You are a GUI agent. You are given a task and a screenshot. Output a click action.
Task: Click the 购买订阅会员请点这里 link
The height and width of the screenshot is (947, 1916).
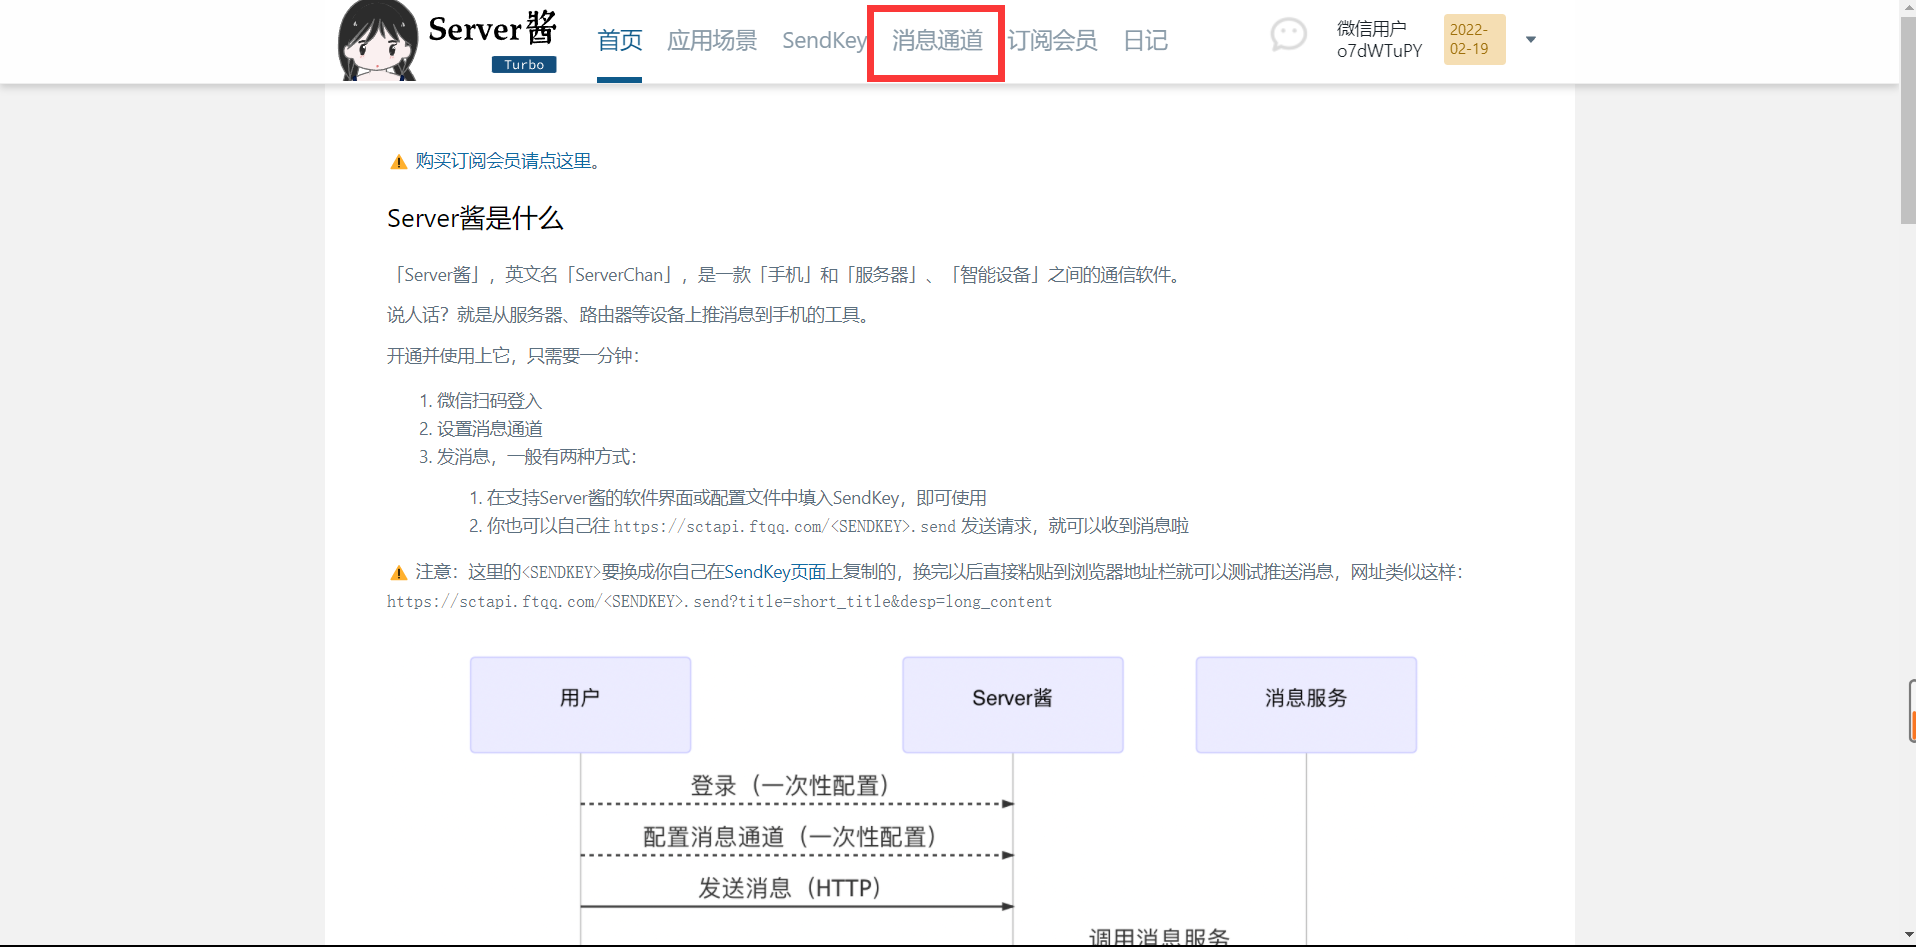coord(503,161)
